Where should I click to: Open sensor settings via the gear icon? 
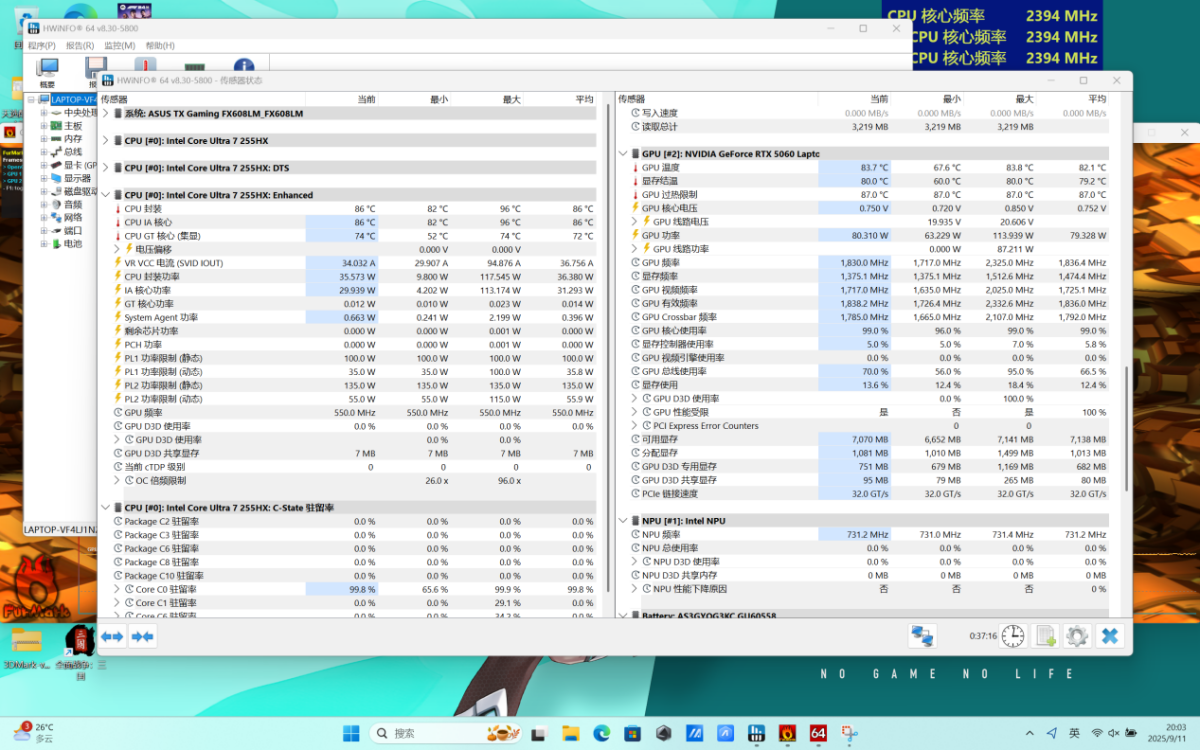tap(1077, 636)
